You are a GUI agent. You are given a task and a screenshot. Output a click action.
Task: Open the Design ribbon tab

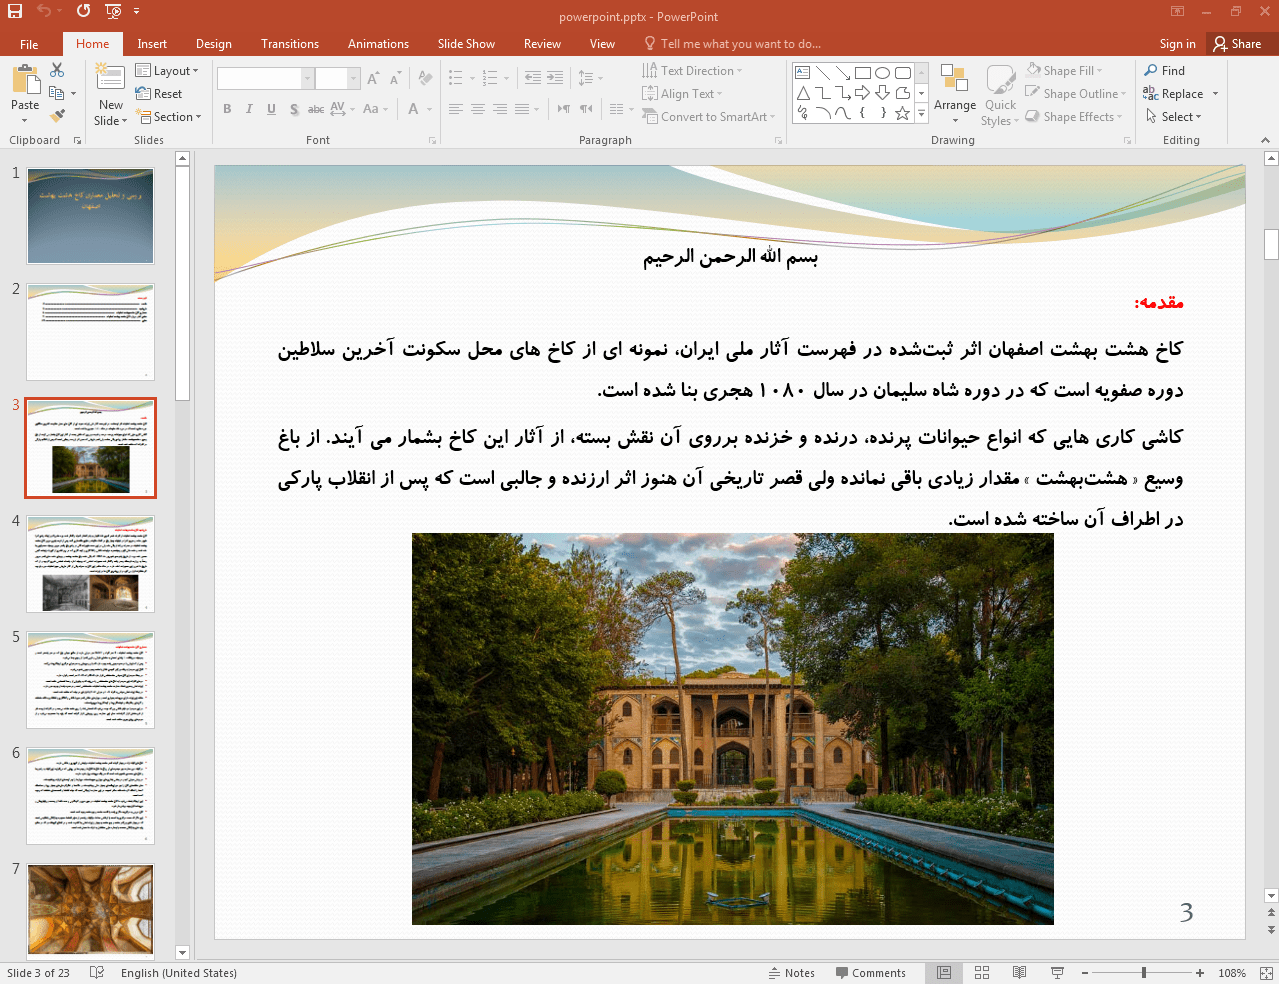pos(213,44)
